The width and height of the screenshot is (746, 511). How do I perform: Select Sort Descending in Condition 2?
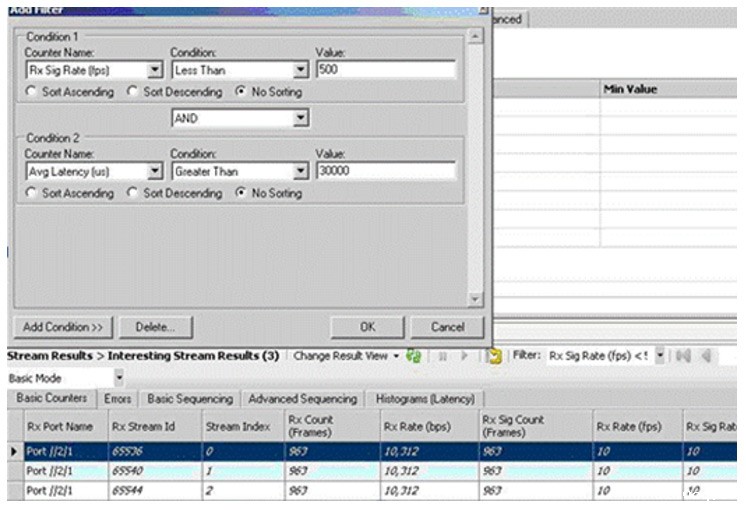(132, 193)
